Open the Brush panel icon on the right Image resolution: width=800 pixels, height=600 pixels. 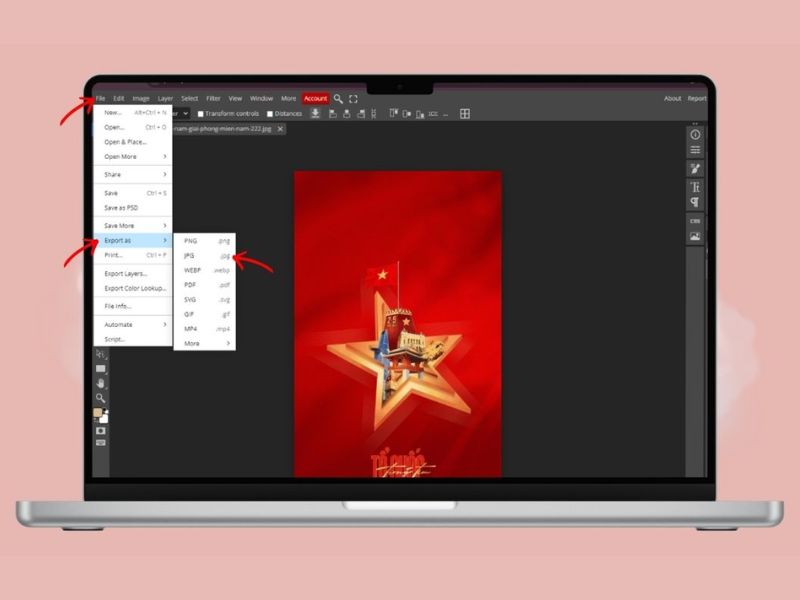(x=695, y=169)
